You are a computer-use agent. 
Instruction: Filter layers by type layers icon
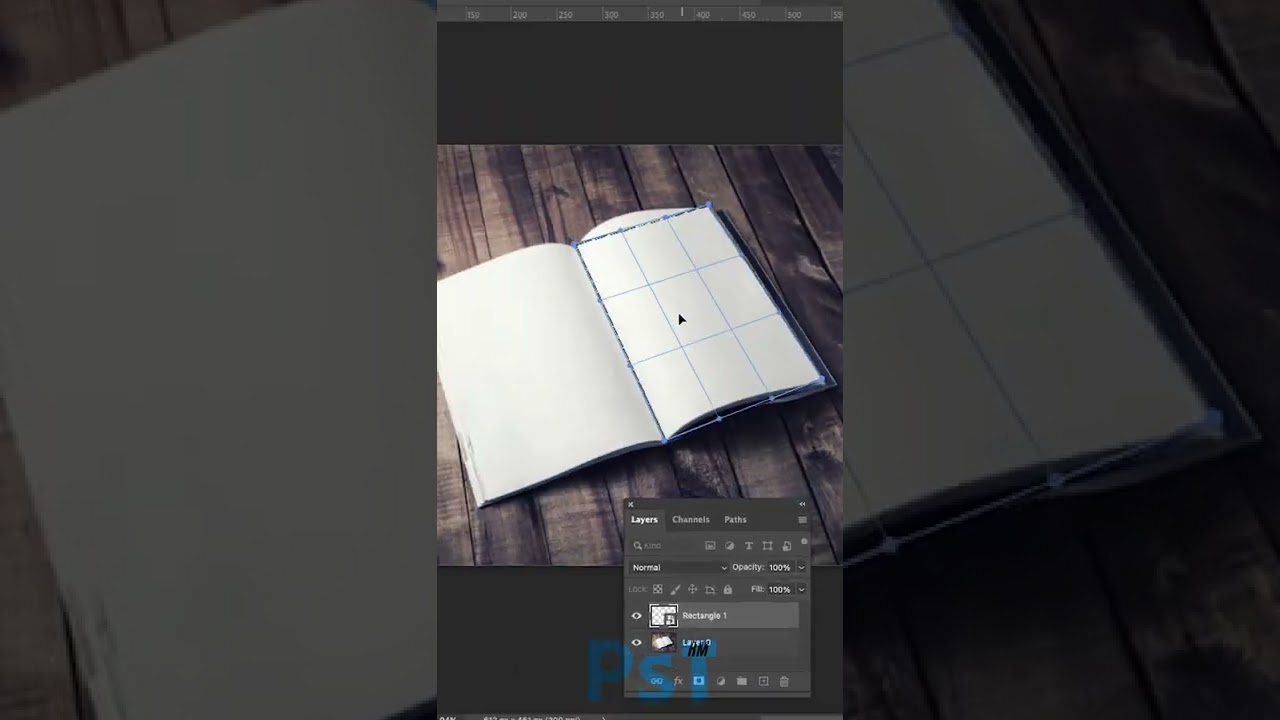click(x=748, y=546)
